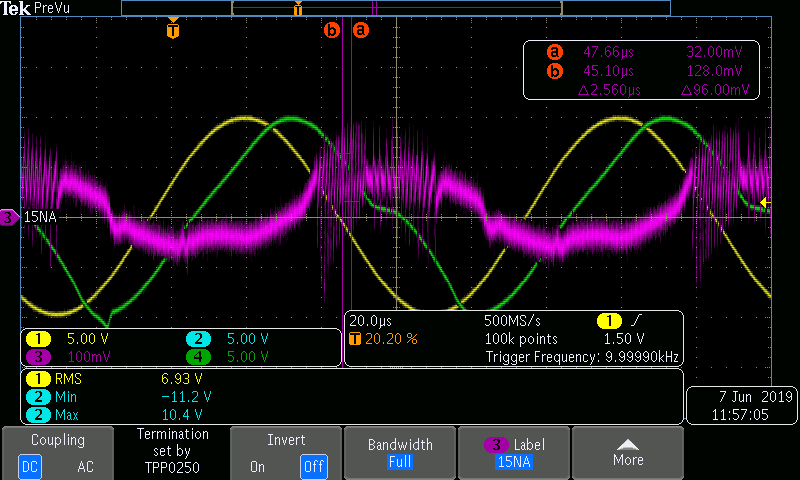Image resolution: width=800 pixels, height=480 pixels.
Task: Open Termination set by TPP0250 menu
Action: click(x=172, y=451)
